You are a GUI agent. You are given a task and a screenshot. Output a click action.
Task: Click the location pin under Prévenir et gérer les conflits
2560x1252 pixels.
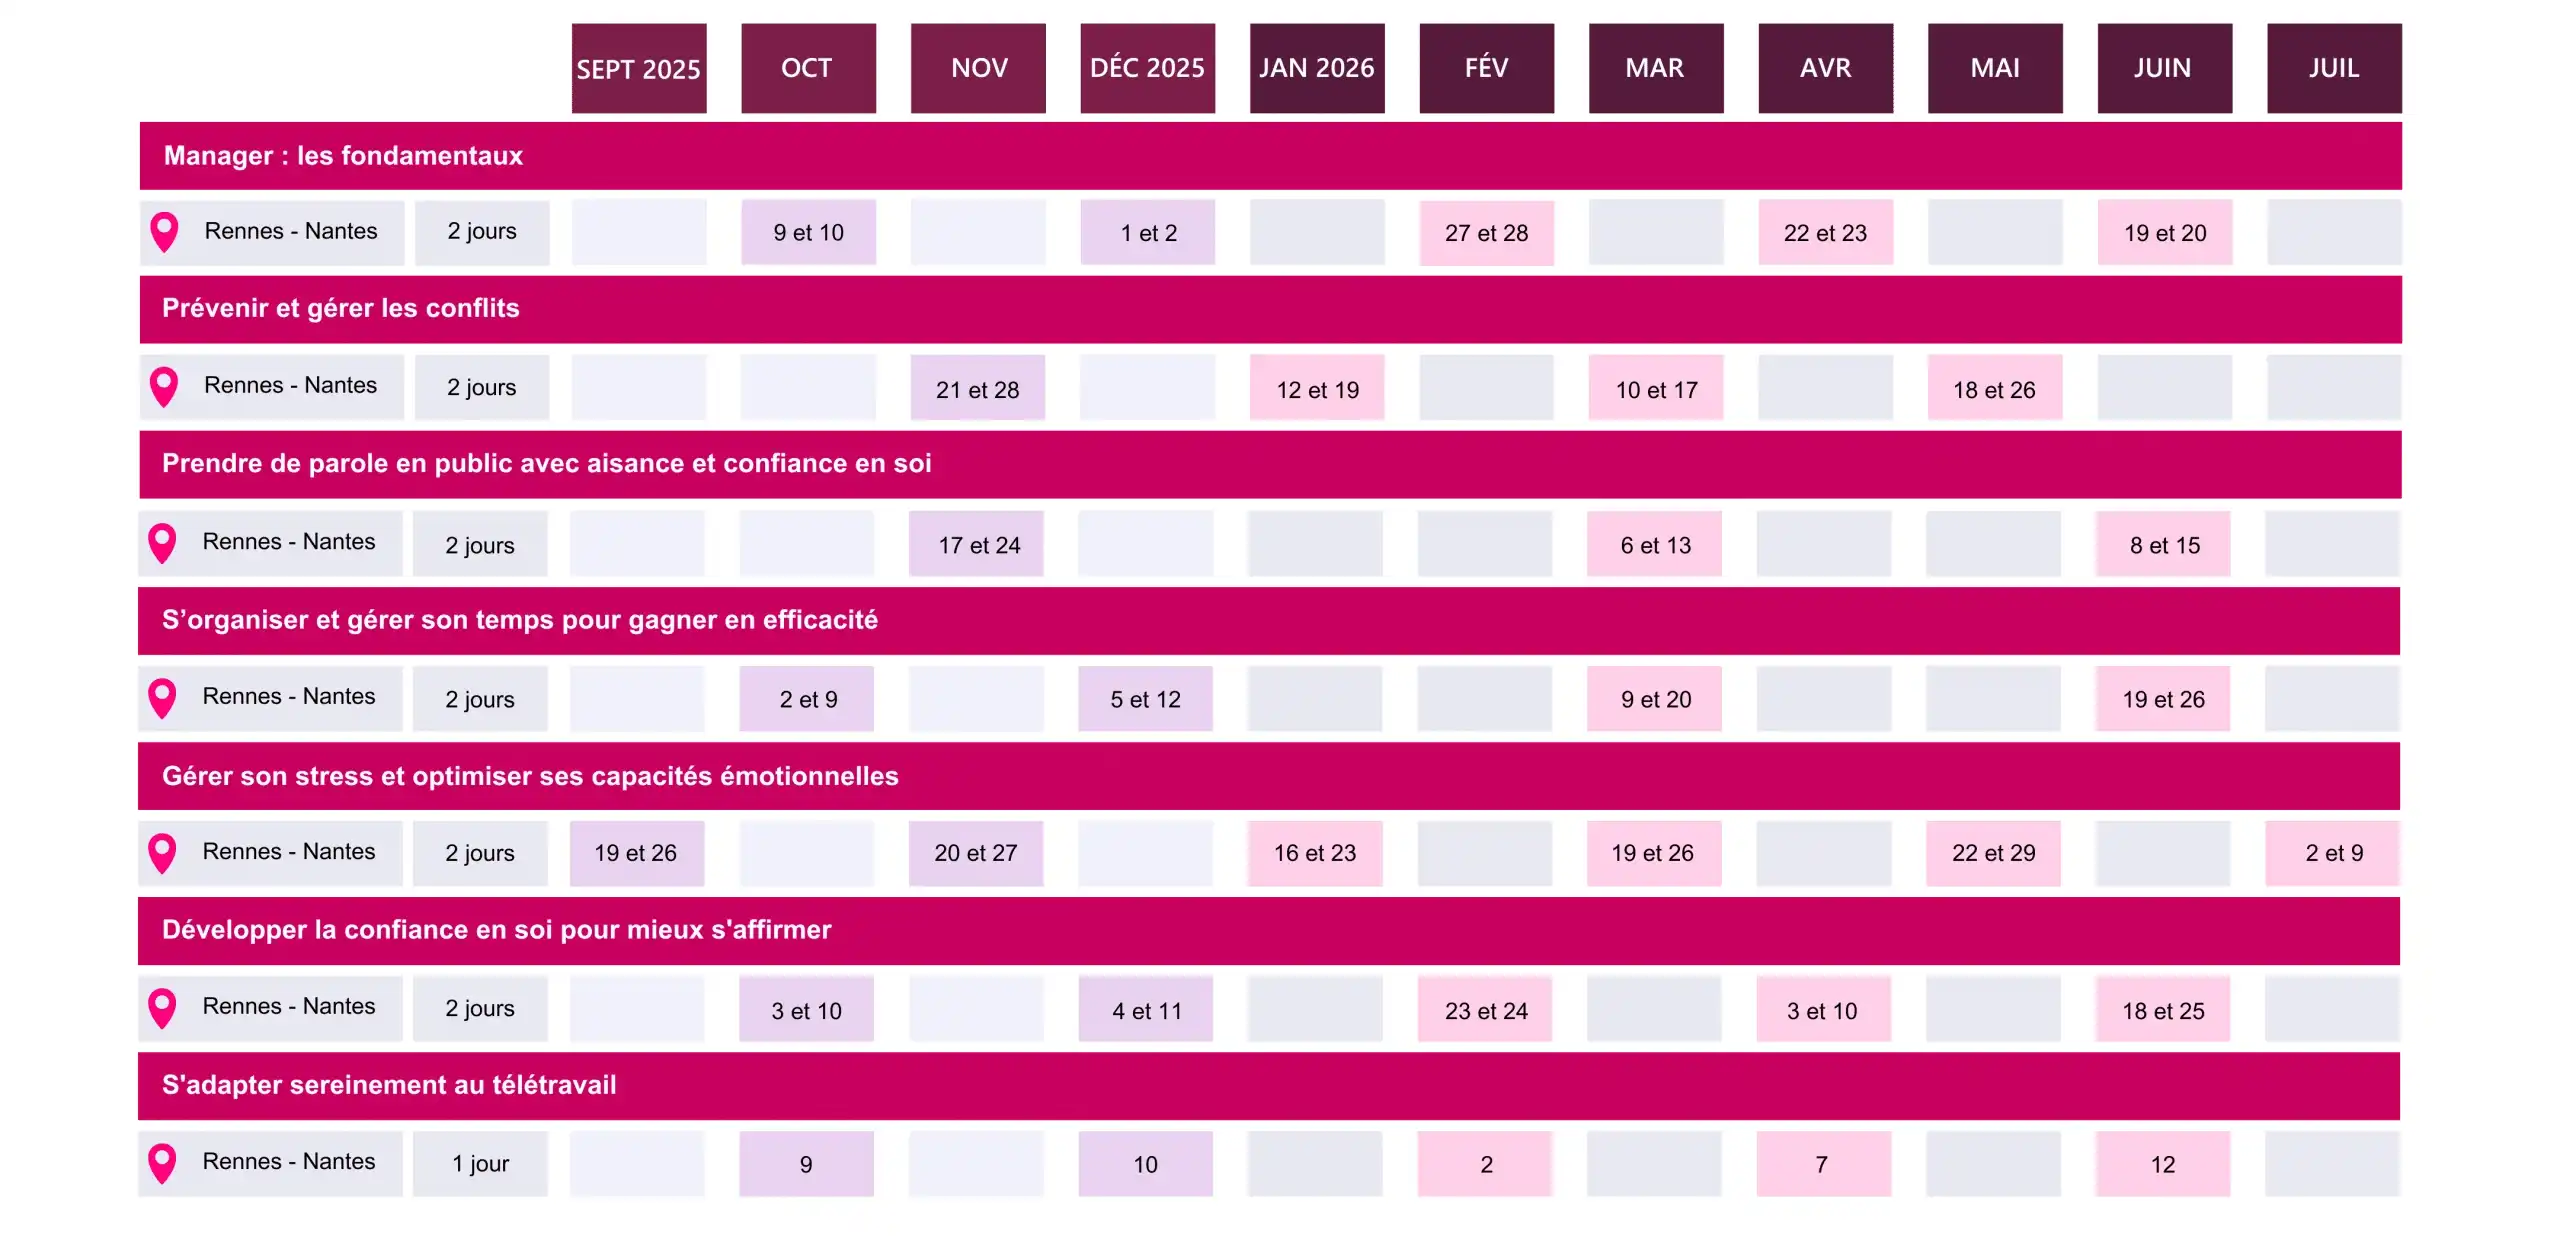[x=164, y=386]
